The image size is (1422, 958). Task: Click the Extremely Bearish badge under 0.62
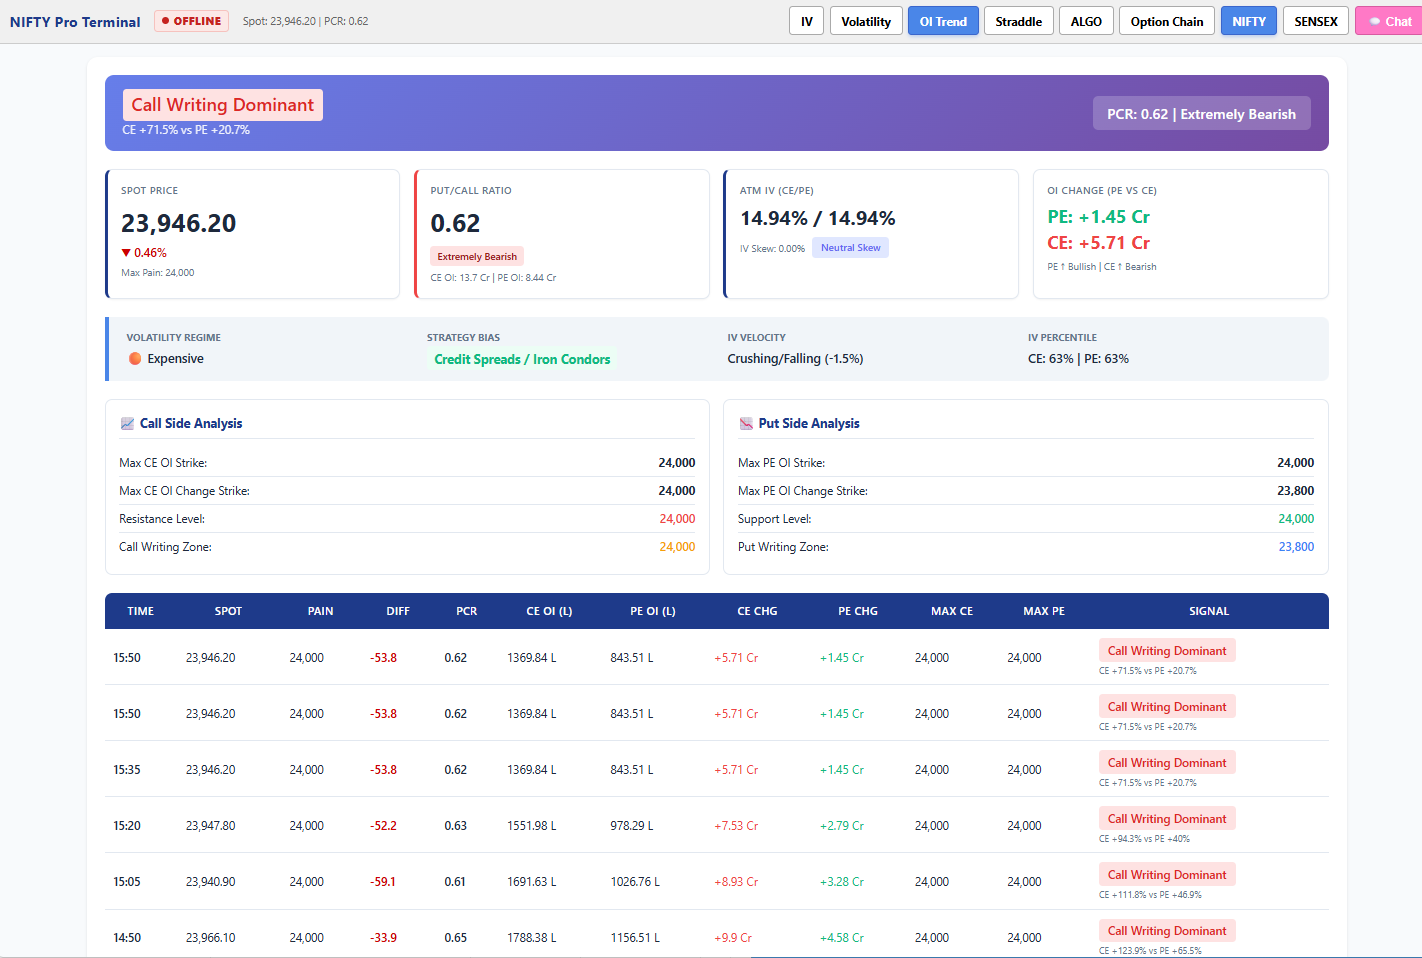477,256
